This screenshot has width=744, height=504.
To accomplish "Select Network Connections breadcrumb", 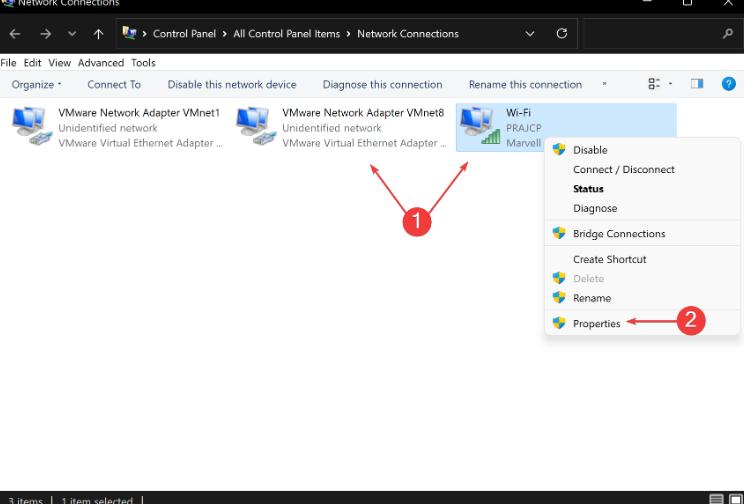I will (408, 34).
